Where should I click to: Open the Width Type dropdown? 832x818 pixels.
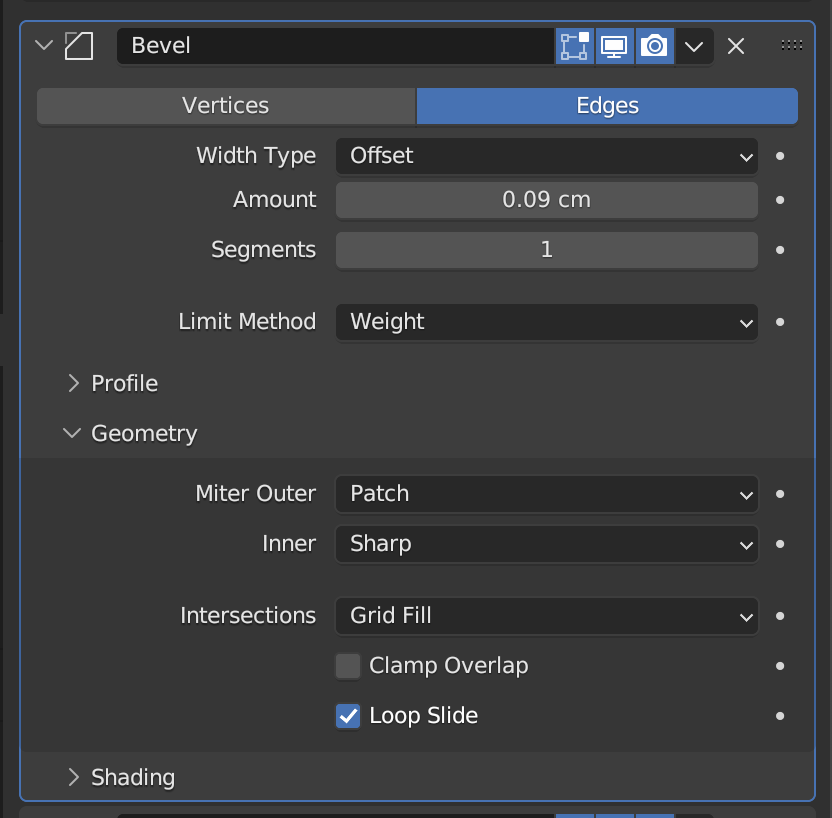546,156
